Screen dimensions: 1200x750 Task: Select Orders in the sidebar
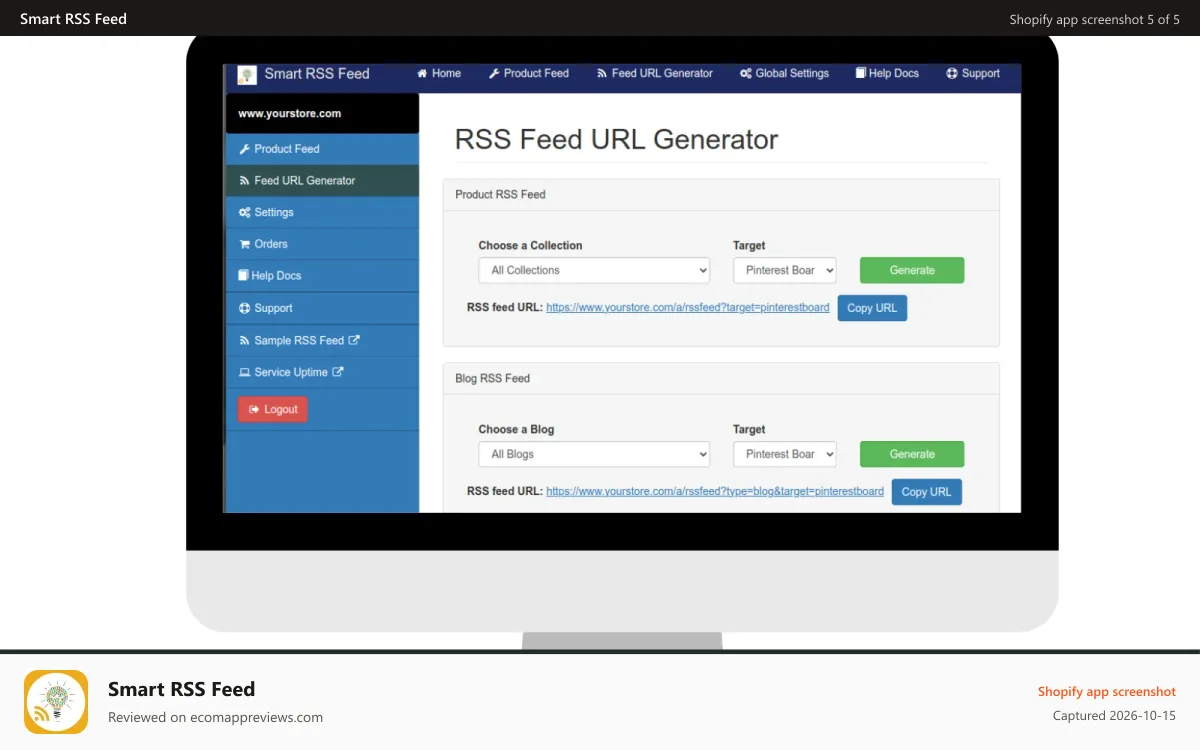pyautogui.click(x=322, y=244)
